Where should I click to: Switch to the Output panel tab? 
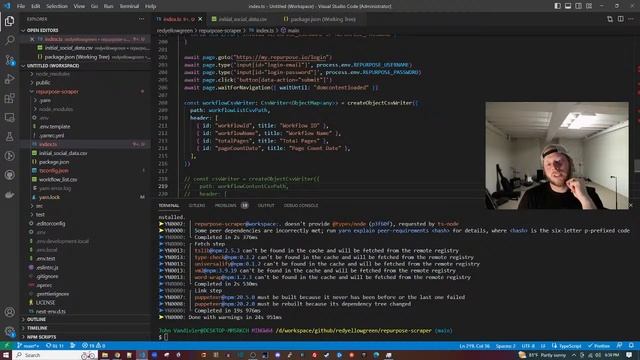point(266,205)
